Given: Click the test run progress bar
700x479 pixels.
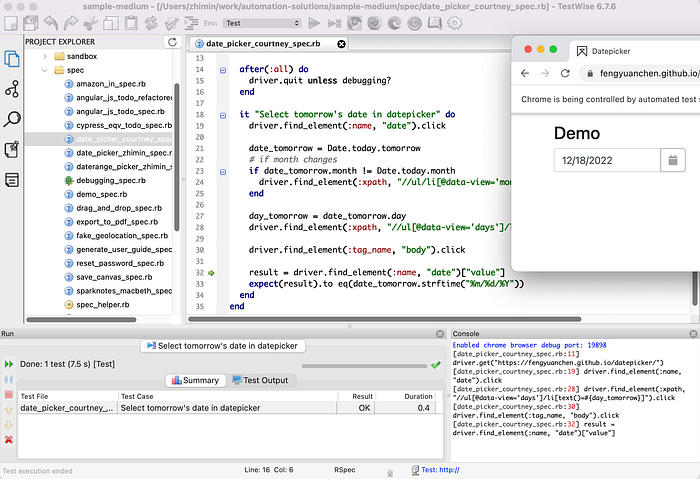Looking at the screenshot, I should pyautogui.click(x=364, y=366).
